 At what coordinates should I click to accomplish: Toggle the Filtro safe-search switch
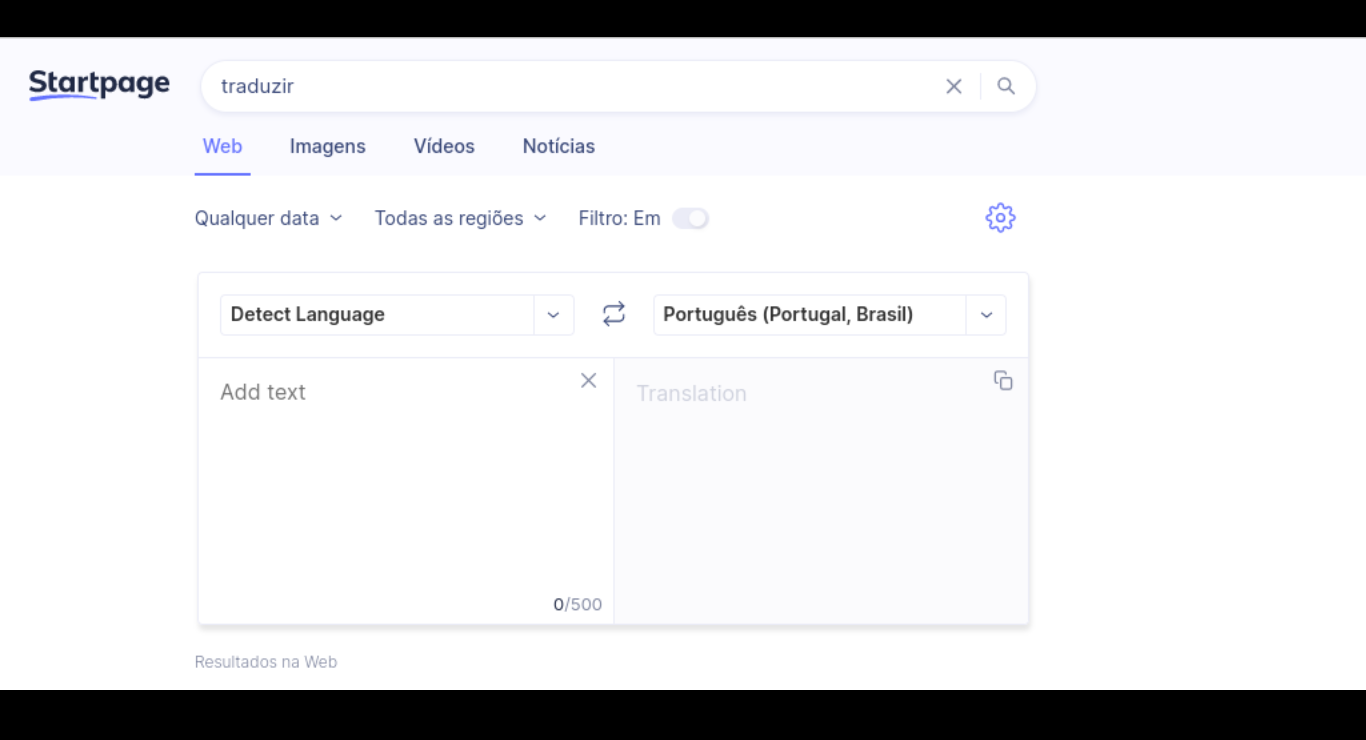[x=690, y=218]
